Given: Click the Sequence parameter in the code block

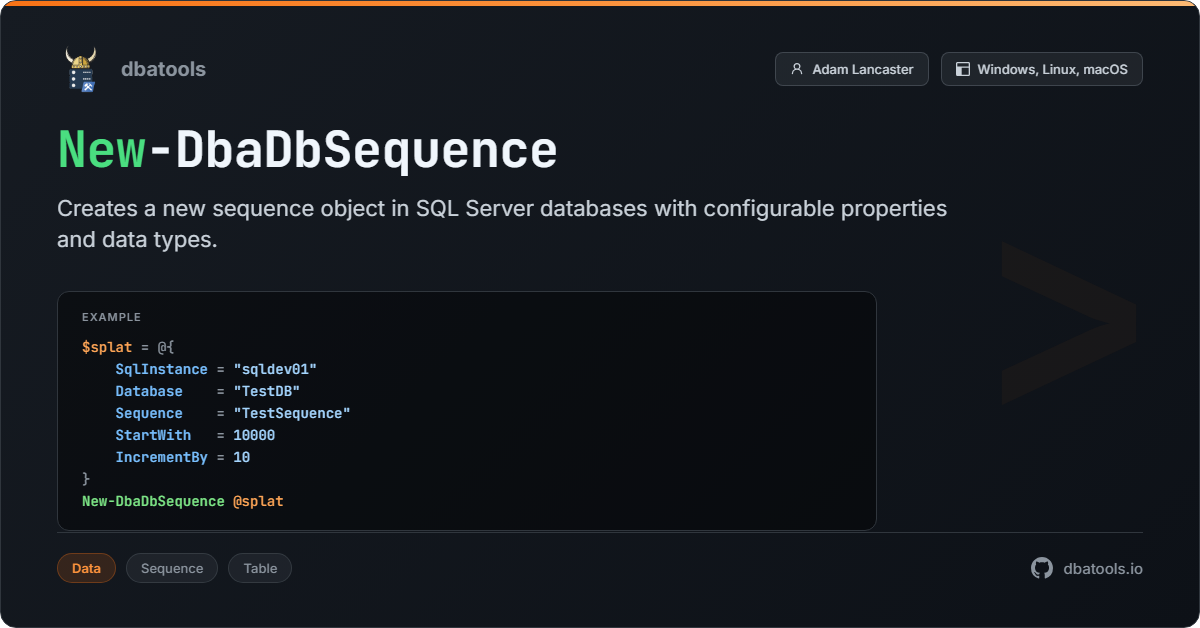Looking at the screenshot, I should point(149,413).
